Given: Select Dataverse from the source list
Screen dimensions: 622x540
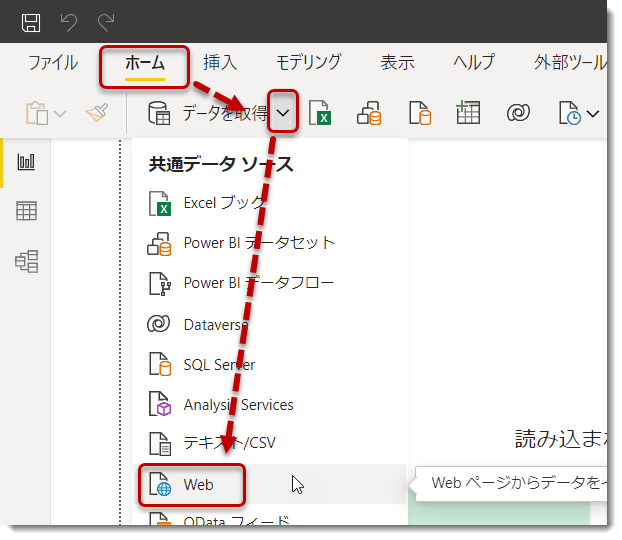Looking at the screenshot, I should tap(269, 325).
